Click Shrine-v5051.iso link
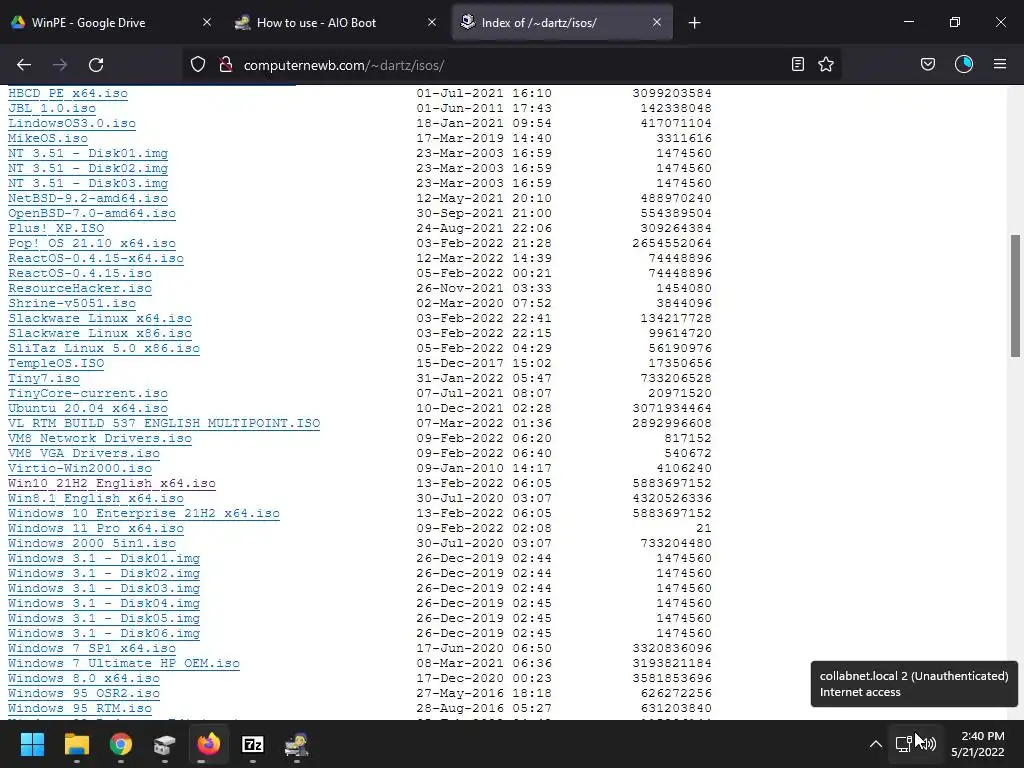This screenshot has width=1024, height=768. (72, 304)
